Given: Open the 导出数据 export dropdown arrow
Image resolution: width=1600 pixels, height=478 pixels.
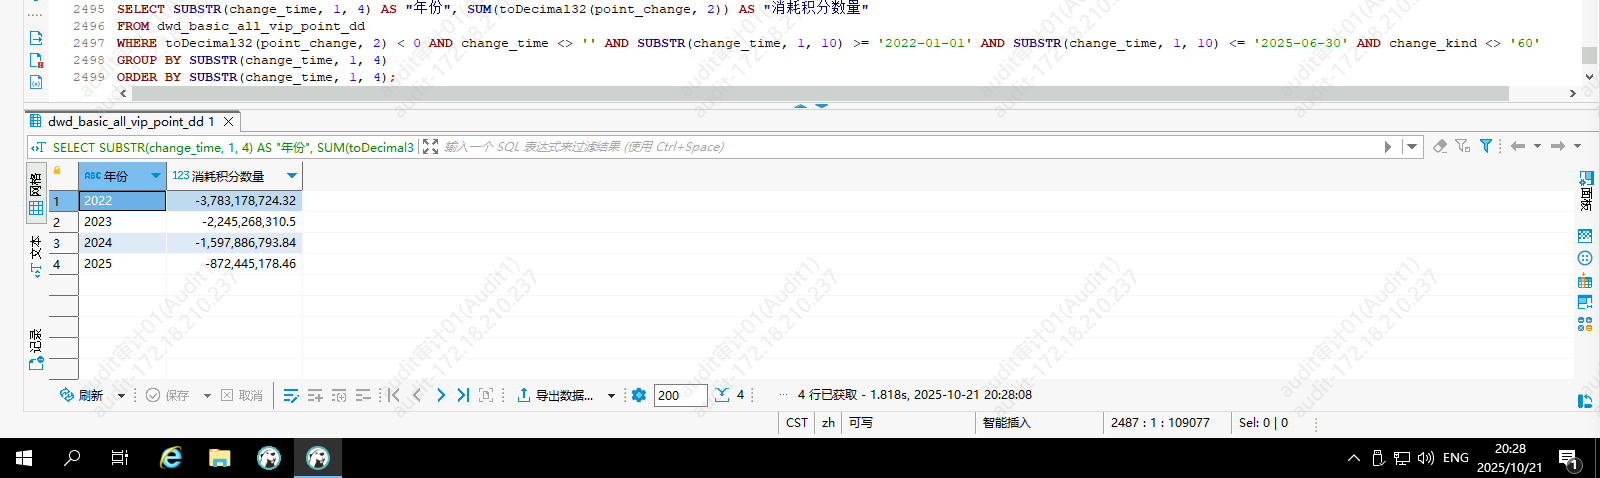Looking at the screenshot, I should pos(611,396).
